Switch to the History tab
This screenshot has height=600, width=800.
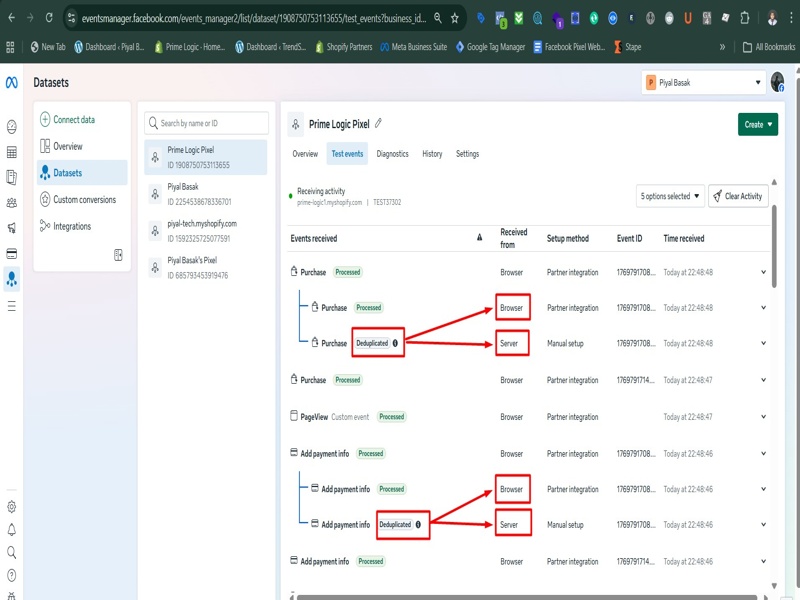[x=432, y=154]
